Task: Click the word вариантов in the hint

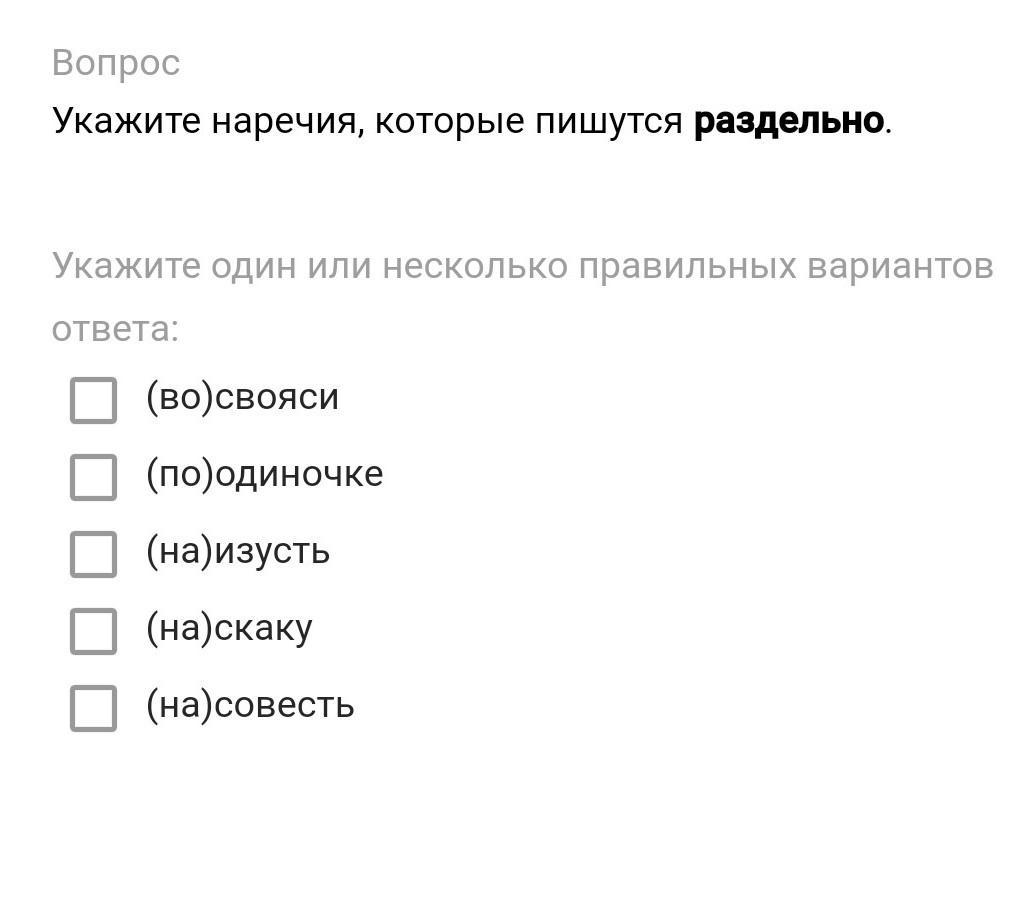Action: click(x=900, y=266)
